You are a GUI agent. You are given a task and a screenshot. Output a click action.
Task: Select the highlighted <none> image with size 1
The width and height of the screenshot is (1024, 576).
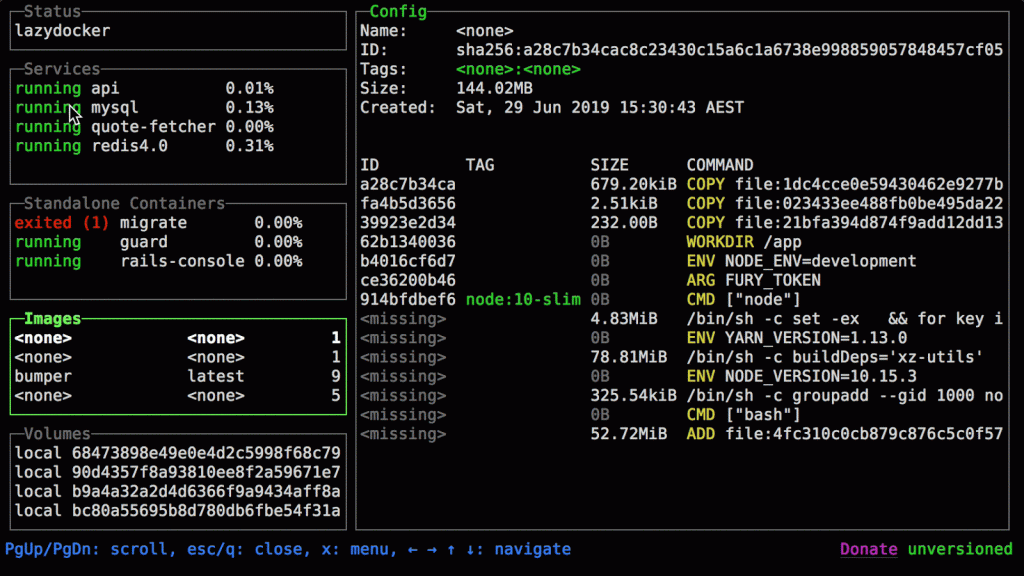click(x=178, y=338)
